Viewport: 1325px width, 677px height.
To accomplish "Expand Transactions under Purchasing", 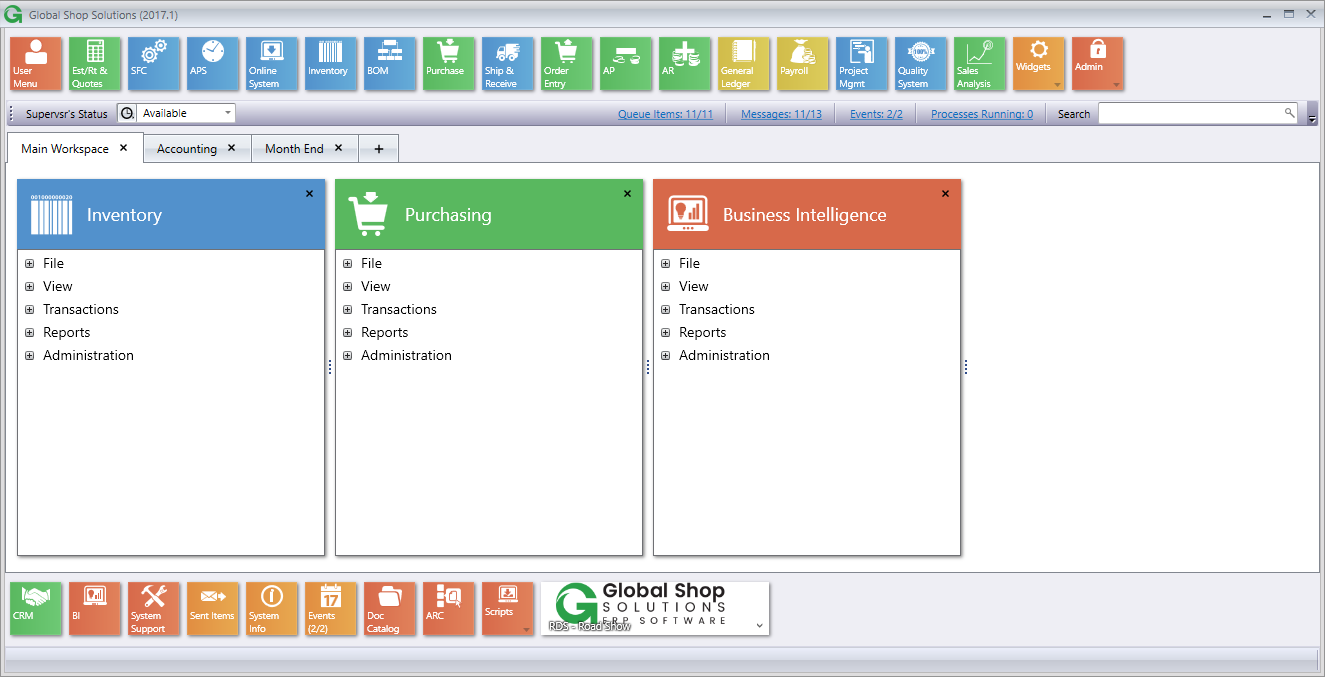I will 345,309.
